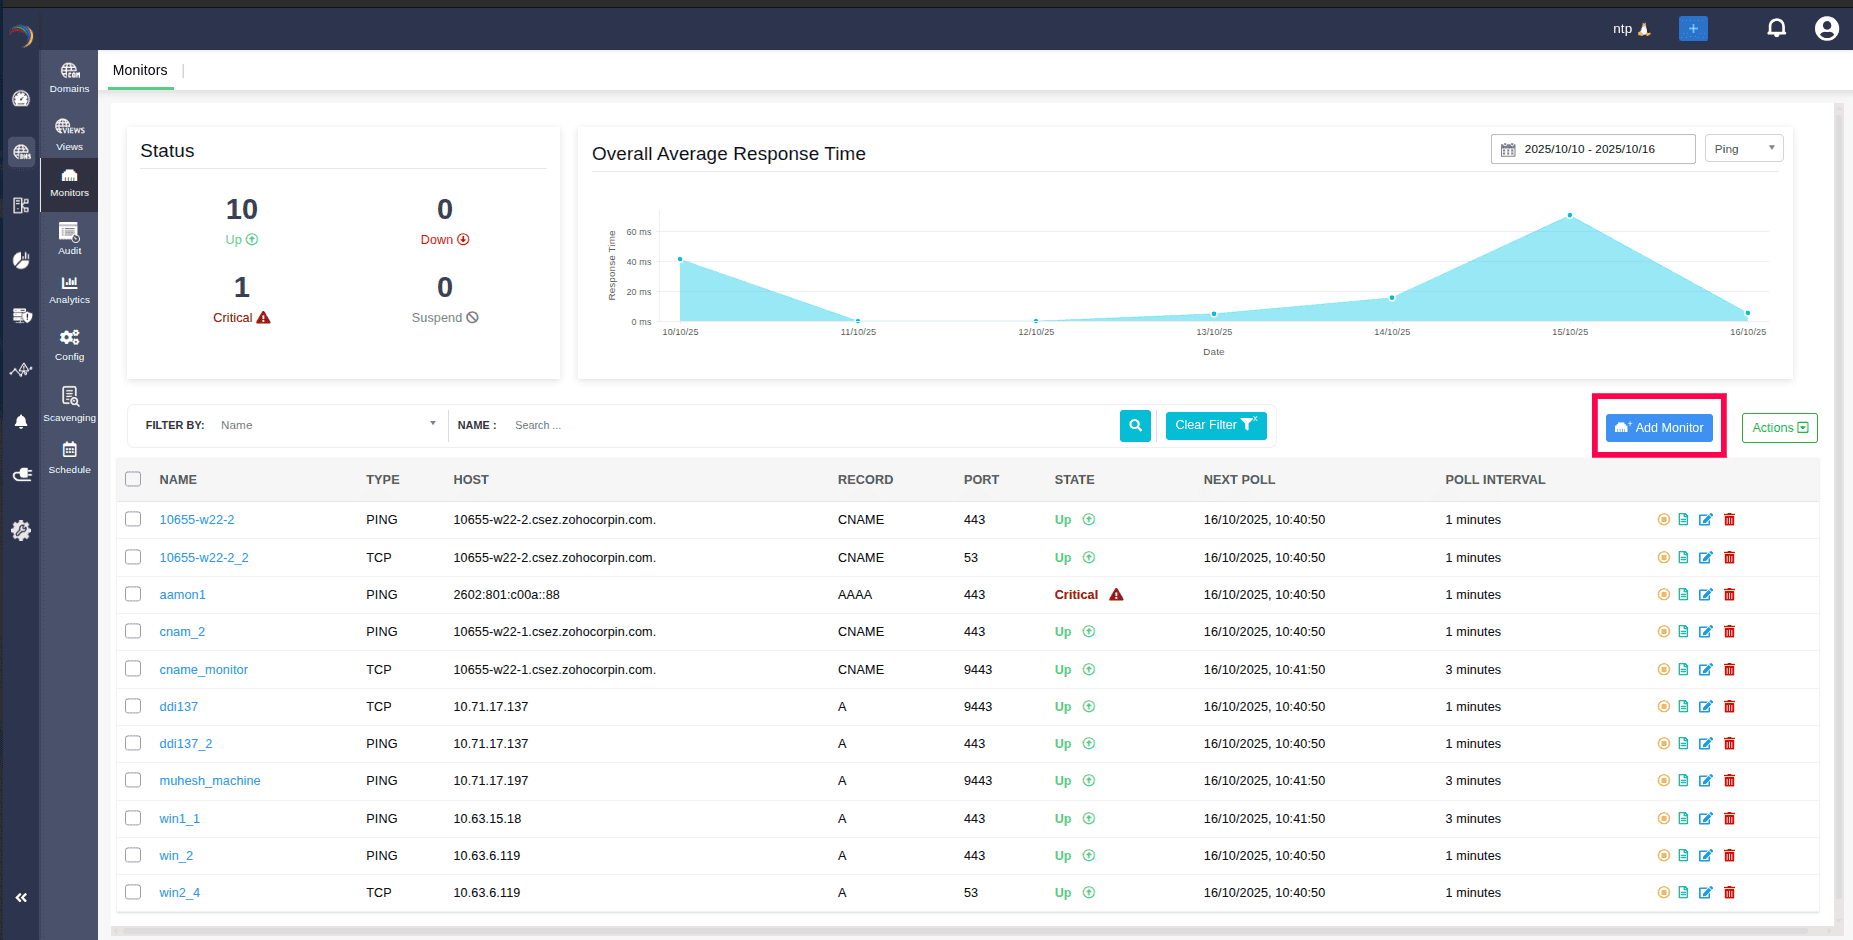Open the muhesh_machine monitor link
Screen dimensions: 1853x940
click(x=210, y=781)
